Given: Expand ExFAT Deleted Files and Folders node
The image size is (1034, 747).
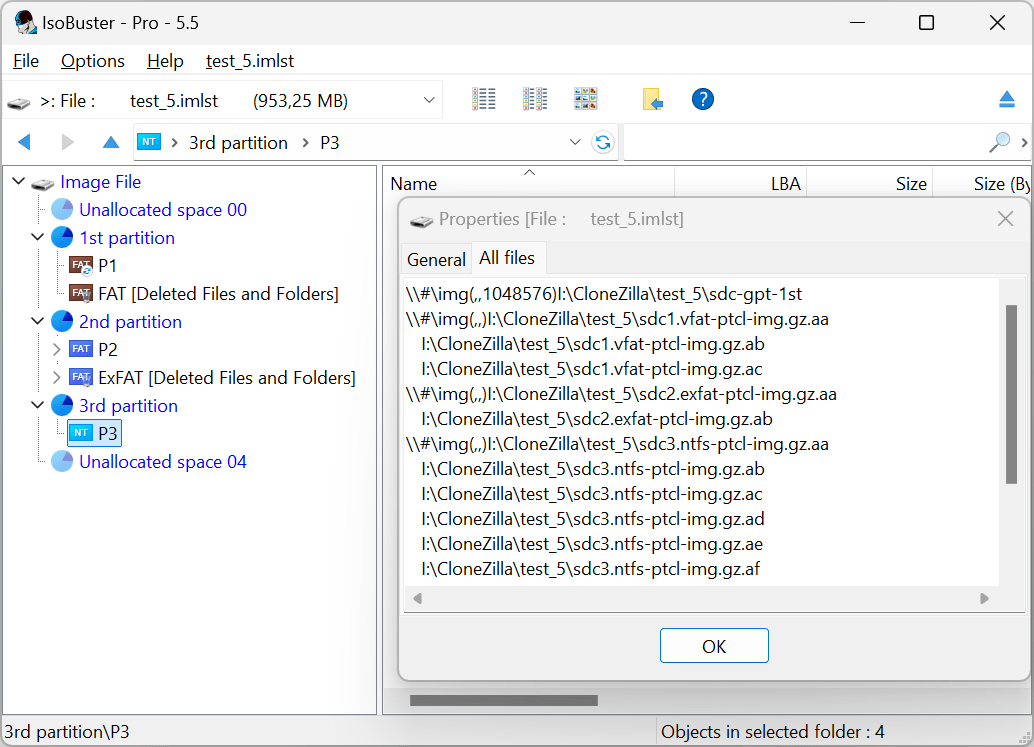Looking at the screenshot, I should [57, 377].
